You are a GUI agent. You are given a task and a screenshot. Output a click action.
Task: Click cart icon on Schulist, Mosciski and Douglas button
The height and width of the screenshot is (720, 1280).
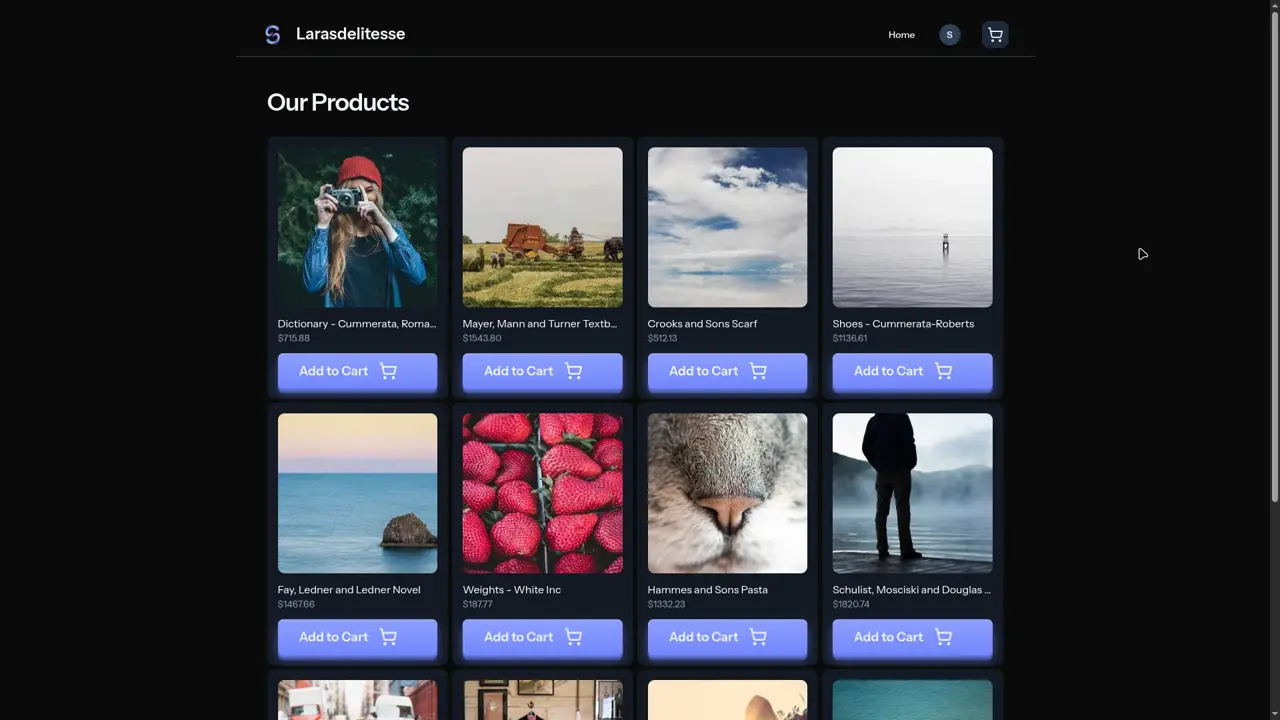coord(943,637)
